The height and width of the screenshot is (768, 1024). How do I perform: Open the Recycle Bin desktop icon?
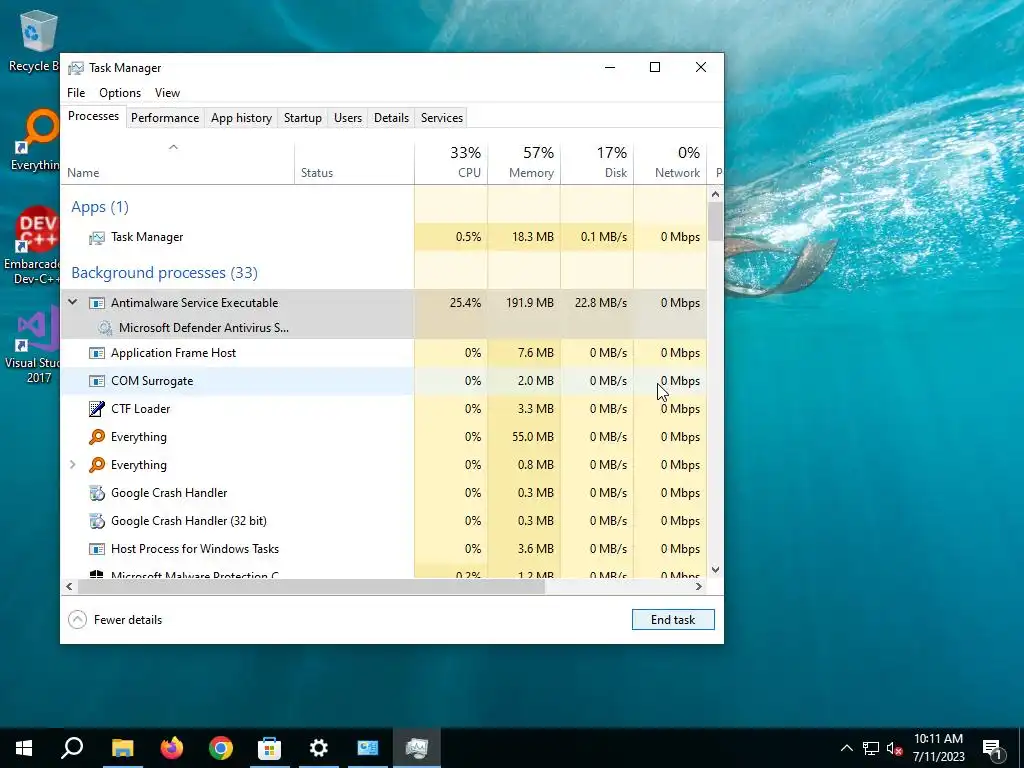click(37, 31)
